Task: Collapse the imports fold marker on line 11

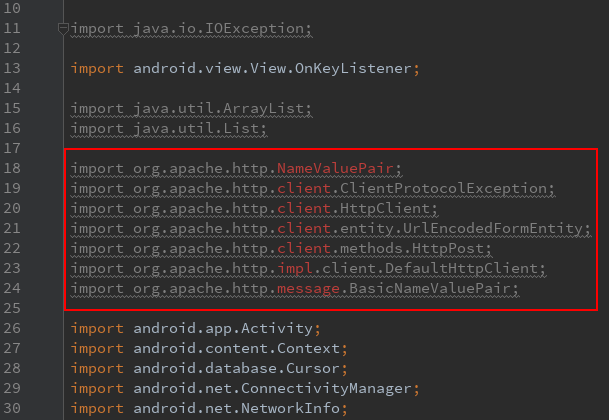Action: pos(63,29)
